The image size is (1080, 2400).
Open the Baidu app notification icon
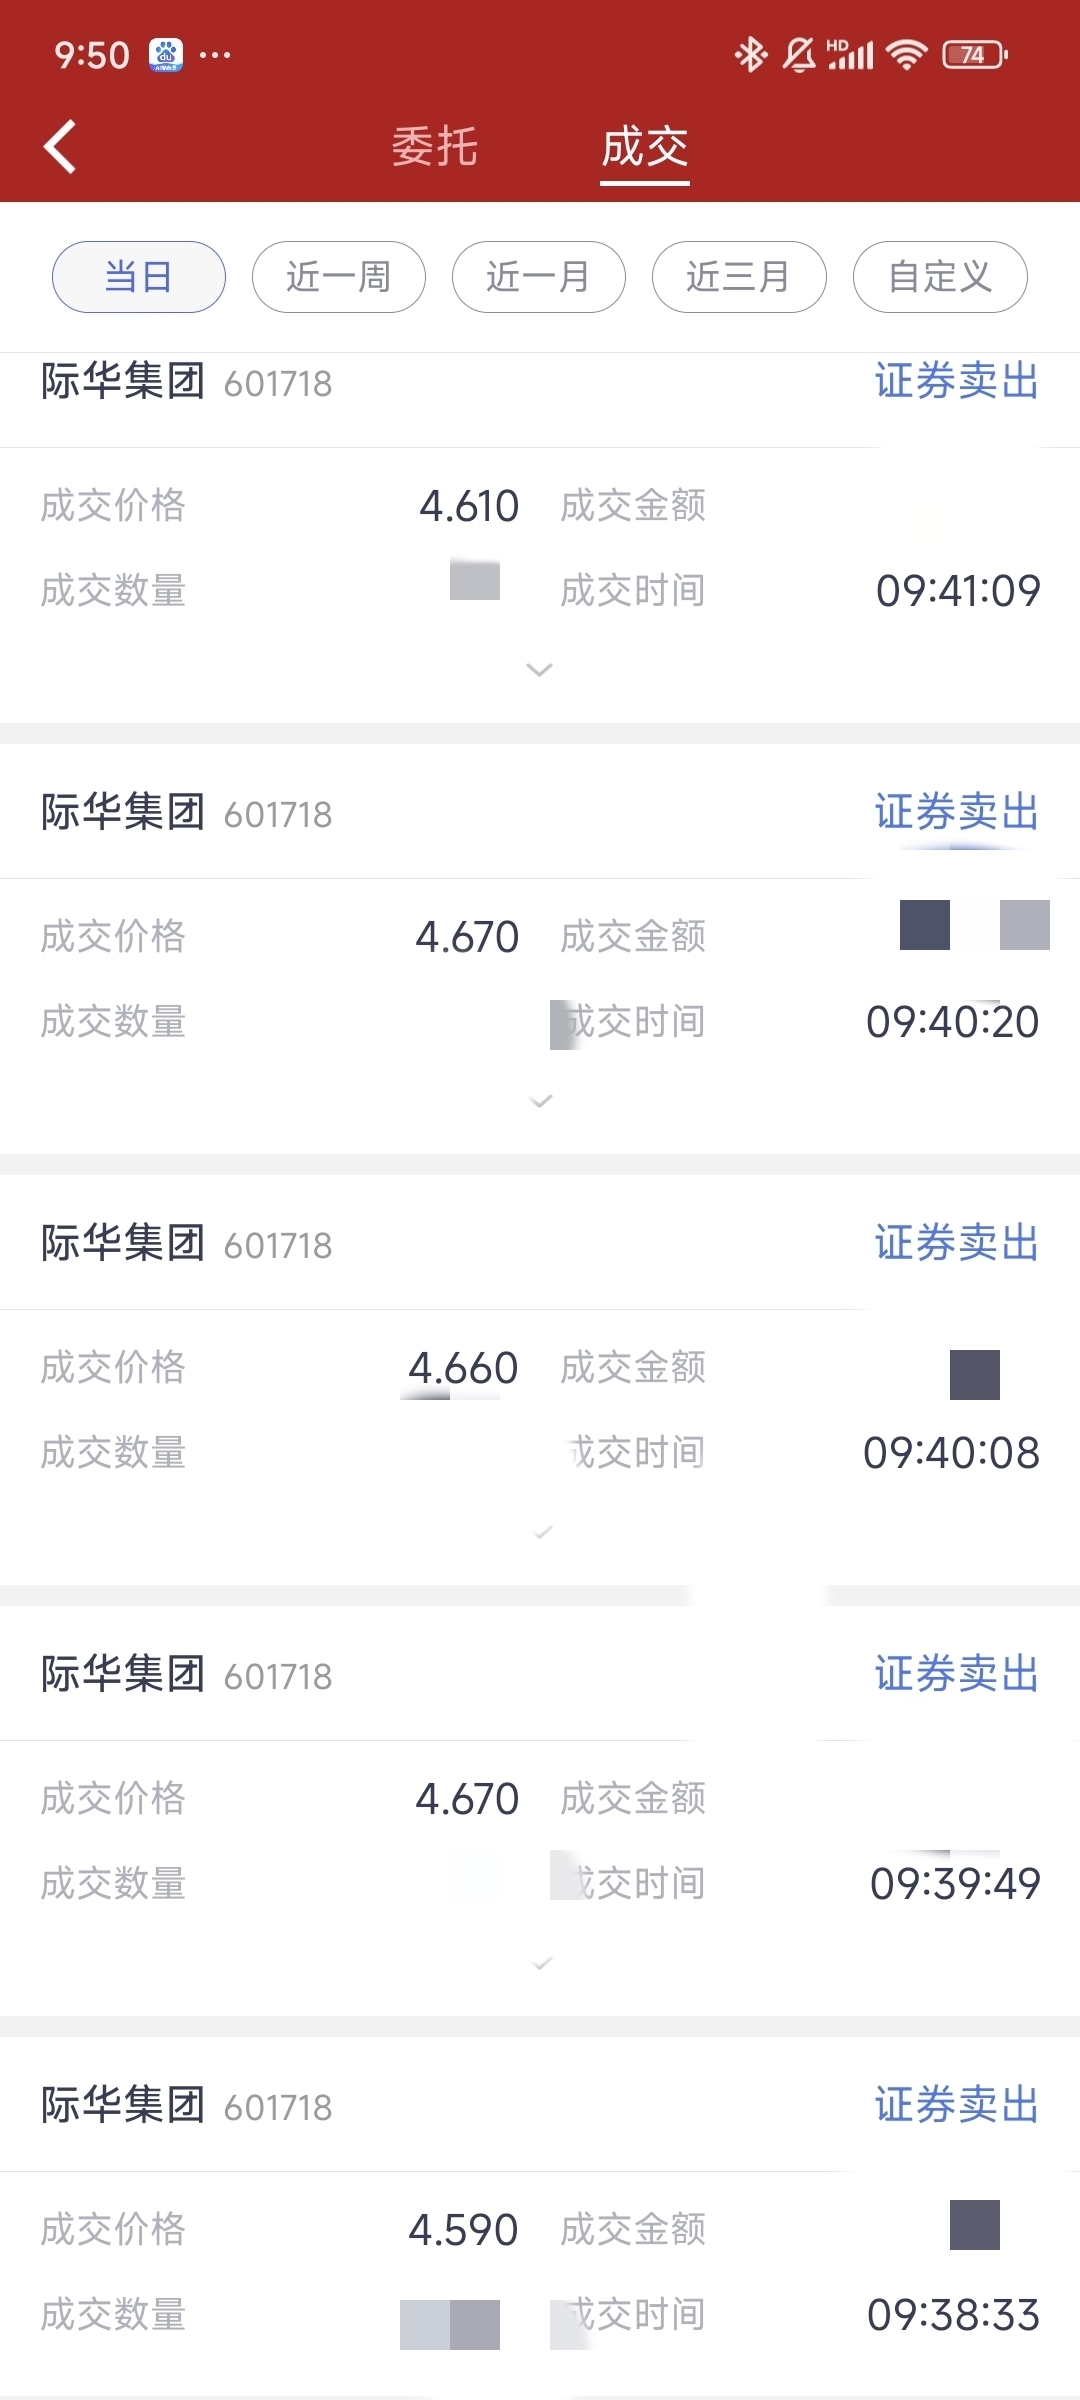coord(166,54)
